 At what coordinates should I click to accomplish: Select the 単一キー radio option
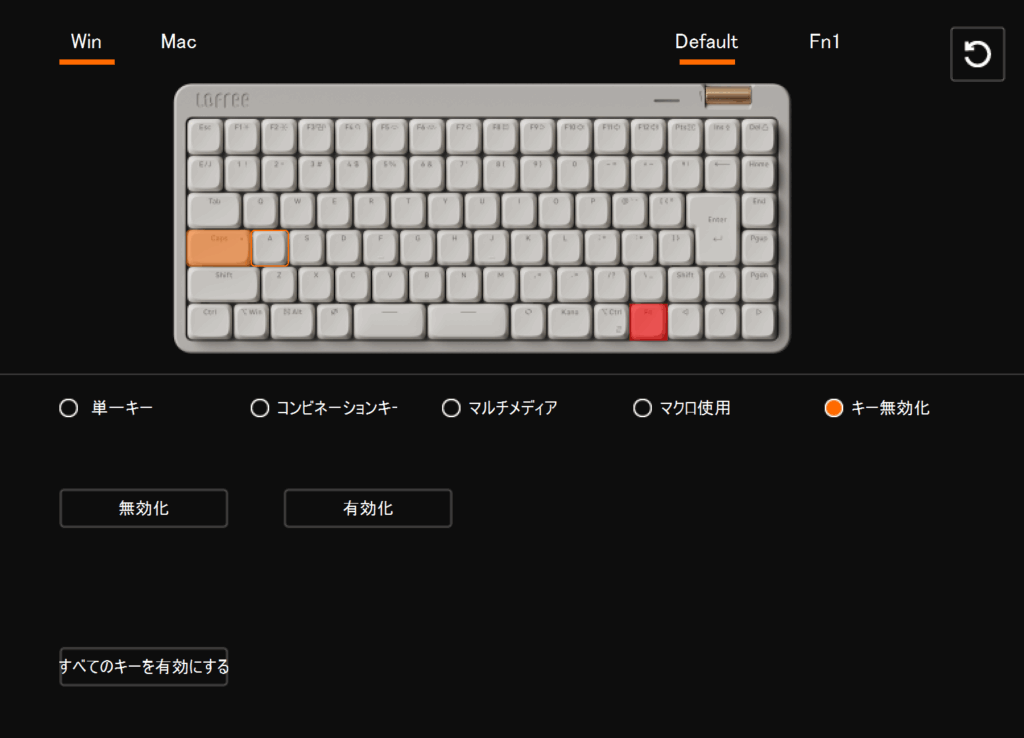tap(106, 408)
